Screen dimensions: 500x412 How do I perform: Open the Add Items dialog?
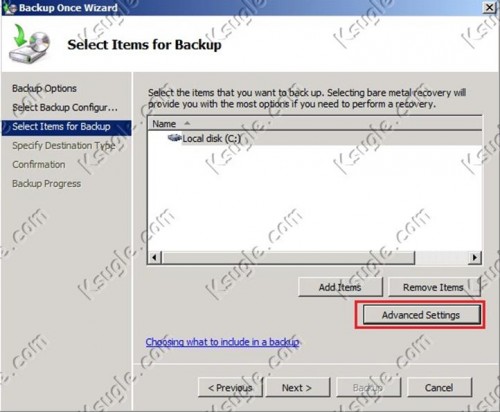click(x=340, y=287)
